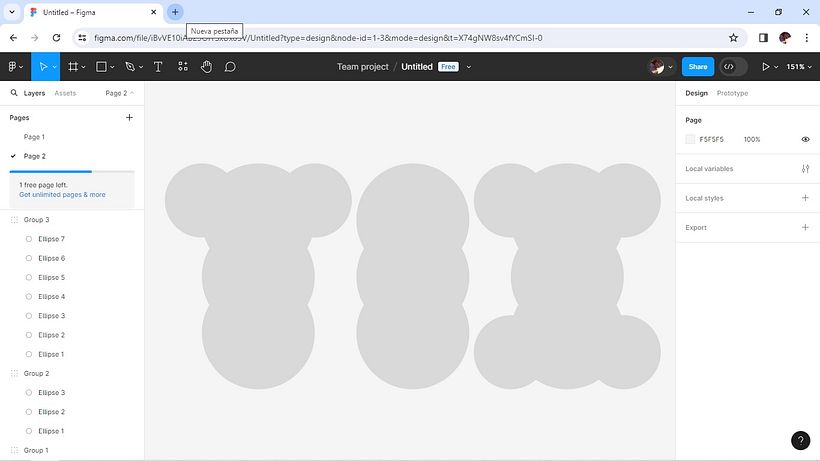Select the Text tool
This screenshot has height=461, width=820.
point(158,66)
